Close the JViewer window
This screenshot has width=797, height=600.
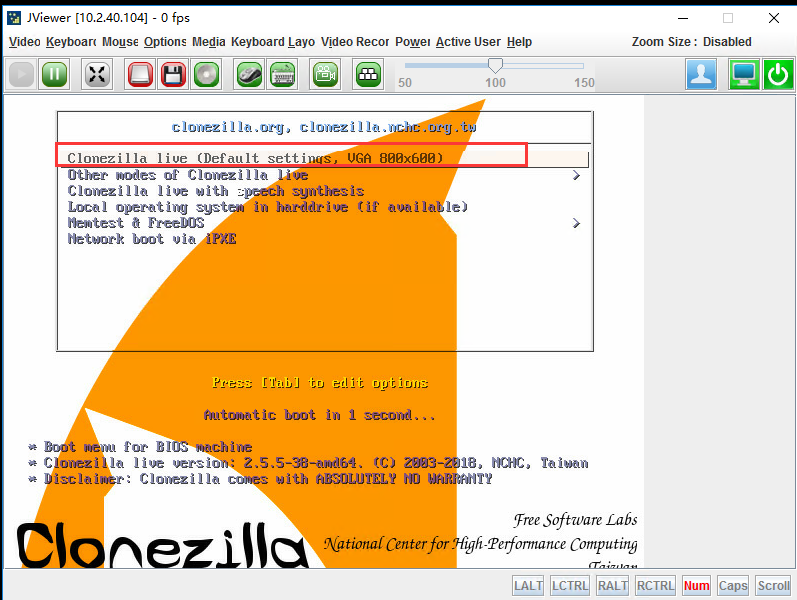(x=774, y=18)
